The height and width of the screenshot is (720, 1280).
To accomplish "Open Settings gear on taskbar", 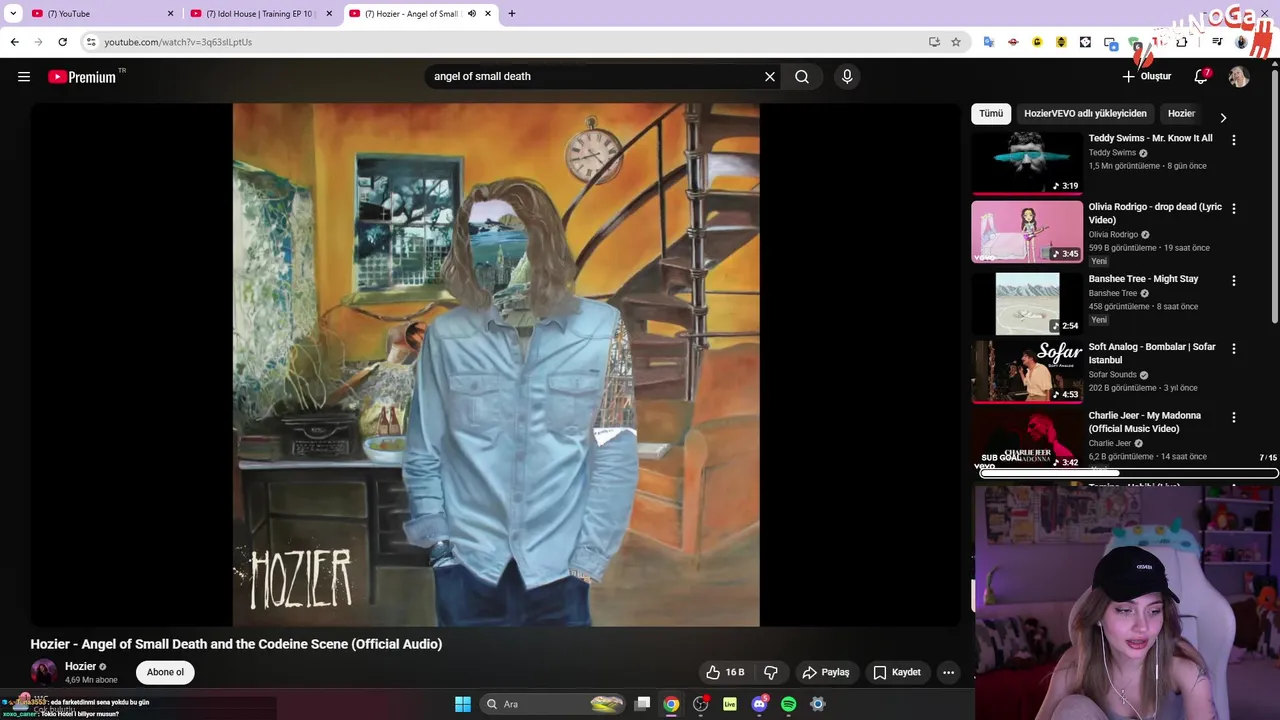I will click(817, 704).
